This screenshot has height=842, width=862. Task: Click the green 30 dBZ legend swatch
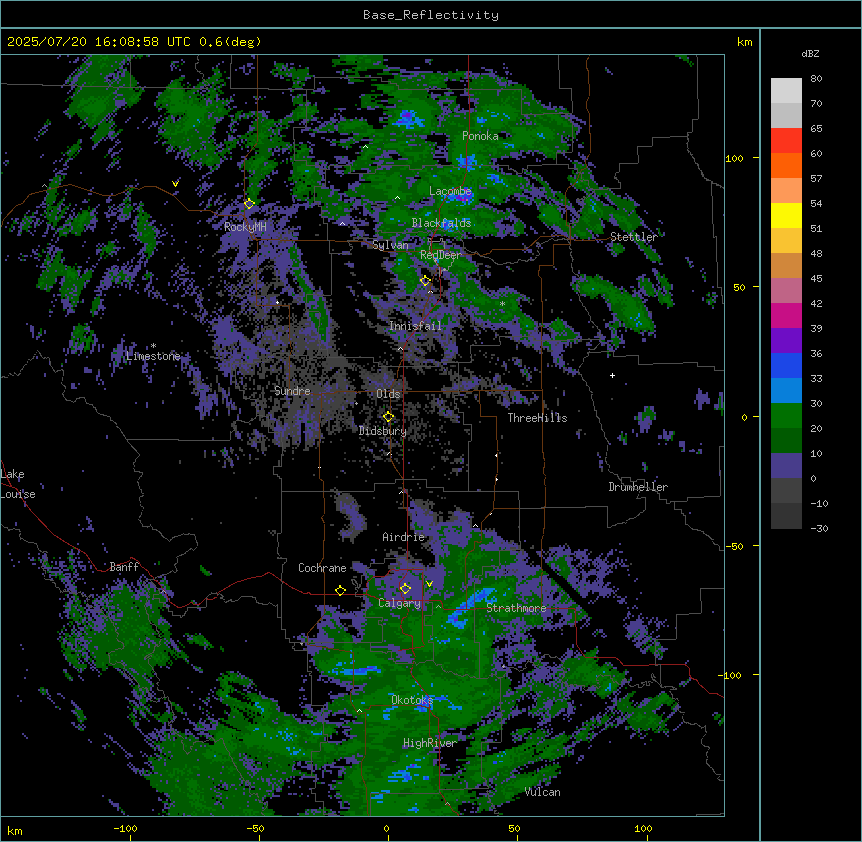pos(786,416)
